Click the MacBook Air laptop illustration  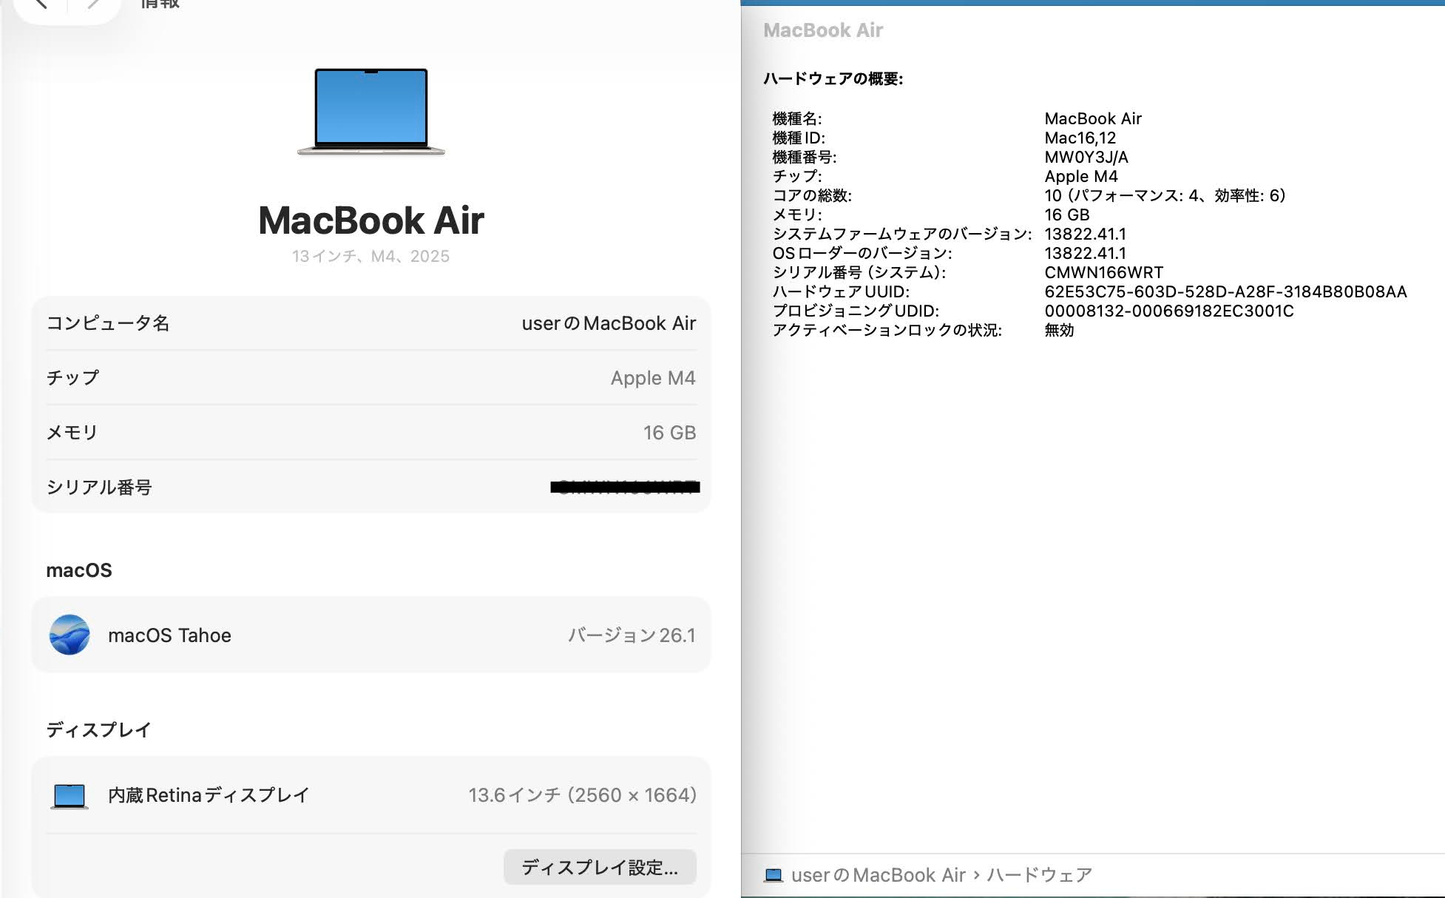click(x=371, y=111)
